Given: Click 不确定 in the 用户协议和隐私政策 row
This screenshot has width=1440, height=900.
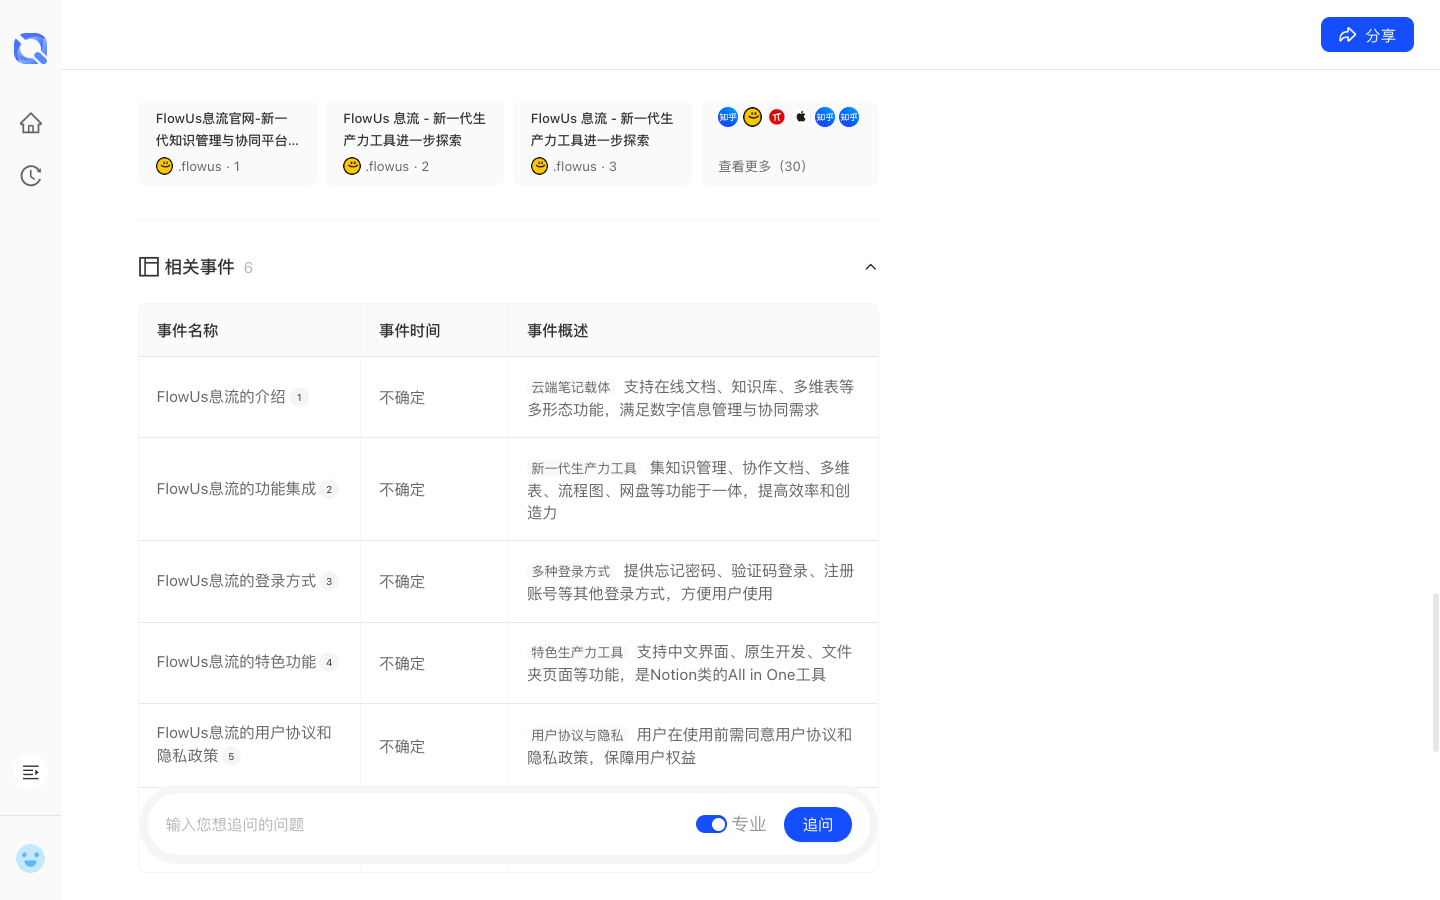Looking at the screenshot, I should (x=402, y=747).
